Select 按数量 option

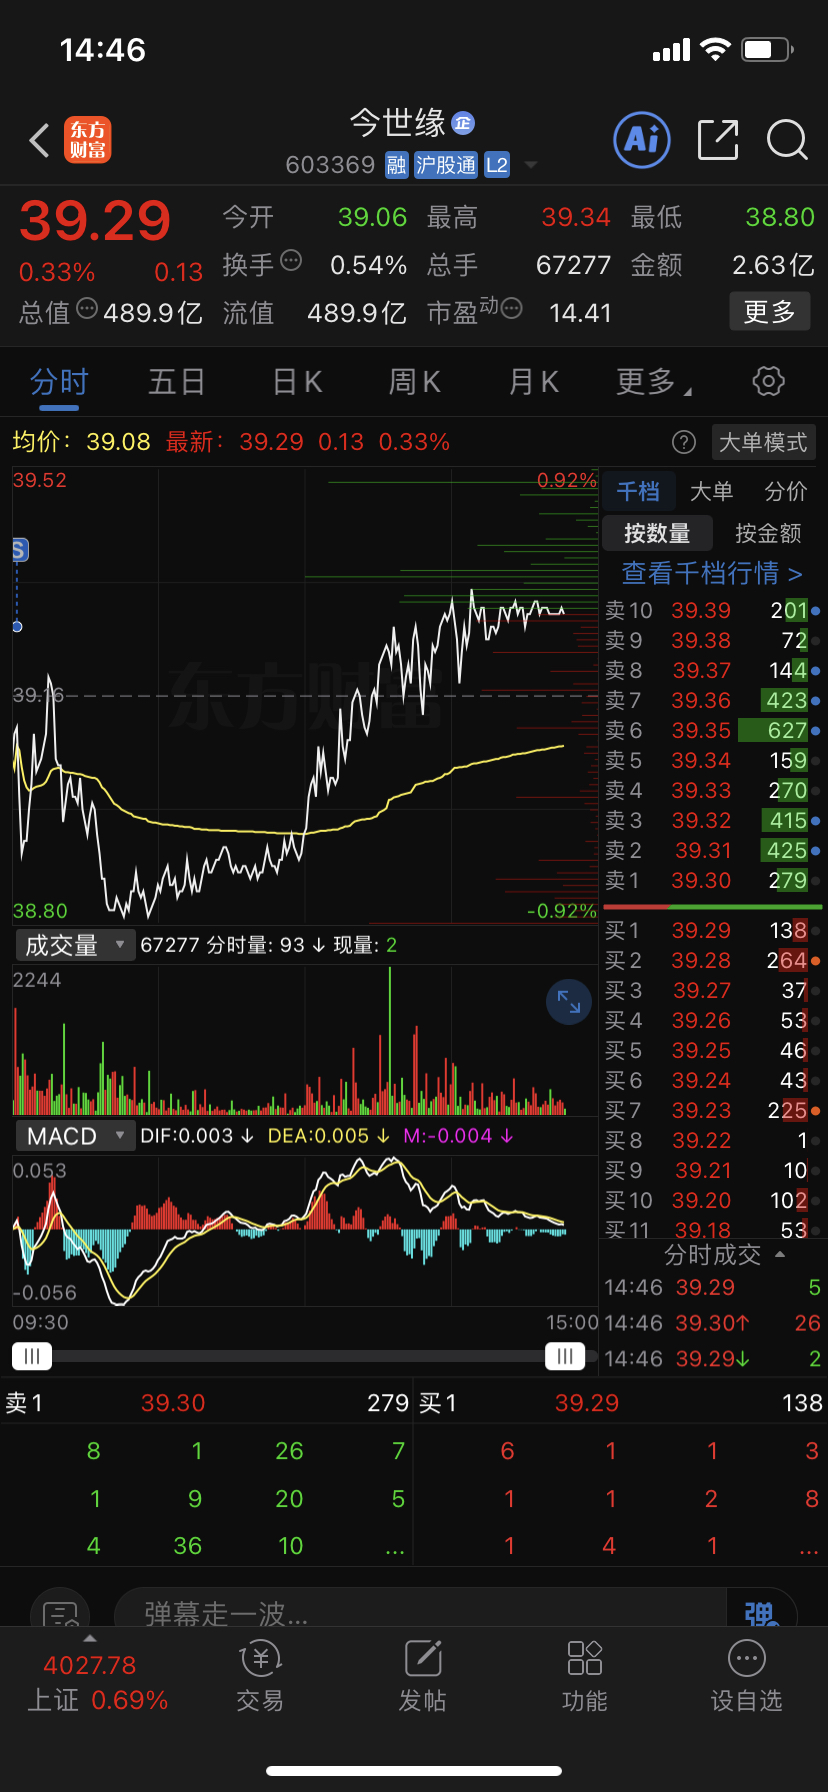[657, 533]
